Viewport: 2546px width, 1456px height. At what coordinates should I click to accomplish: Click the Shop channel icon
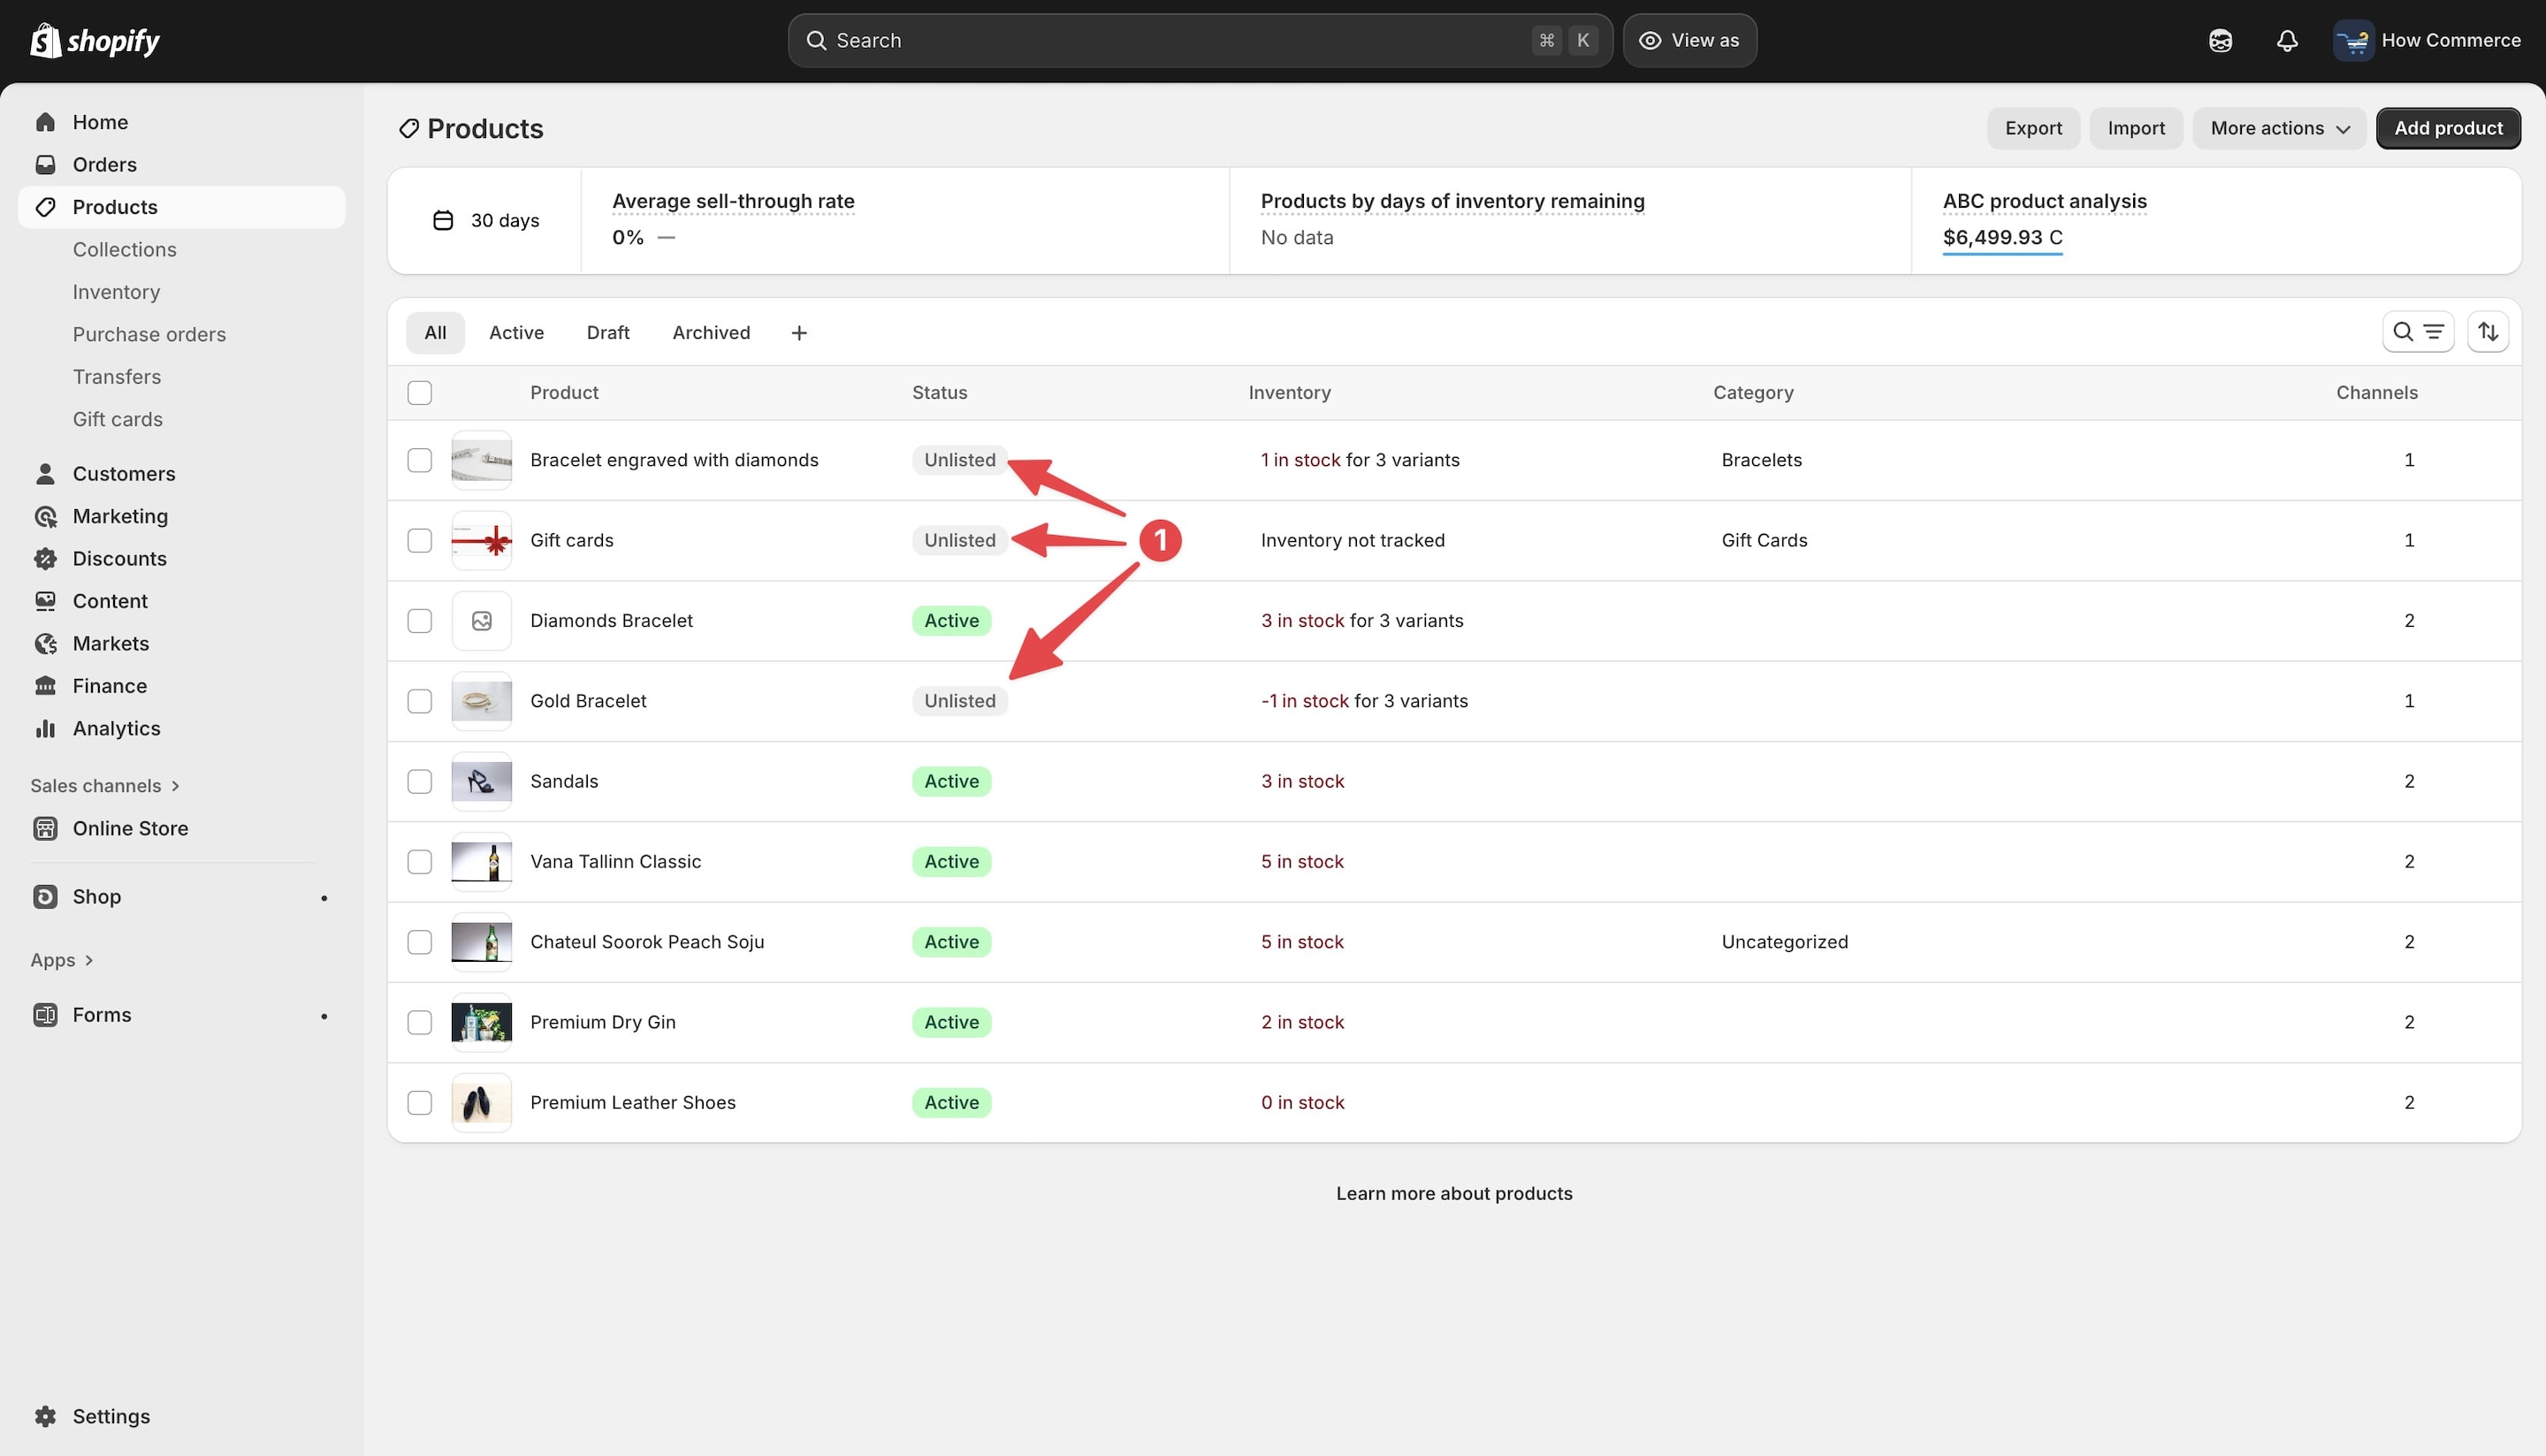click(45, 897)
